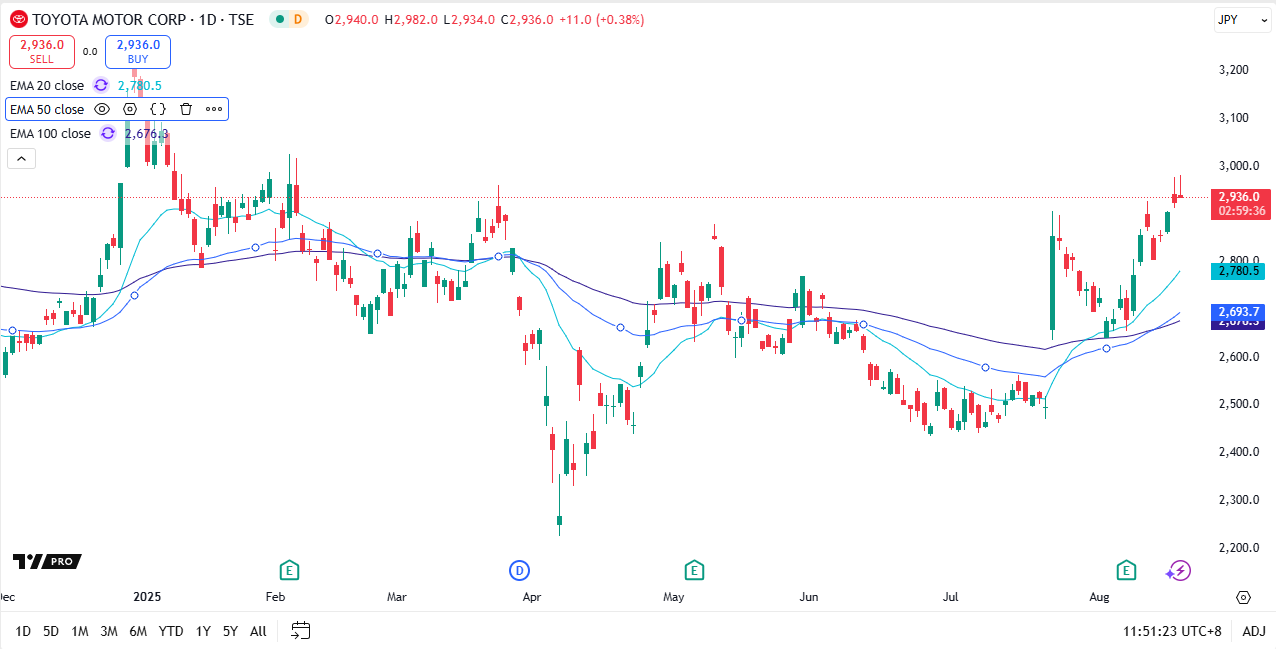1276x649 pixels.
Task: Set range to 1M
Action: pyautogui.click(x=80, y=631)
